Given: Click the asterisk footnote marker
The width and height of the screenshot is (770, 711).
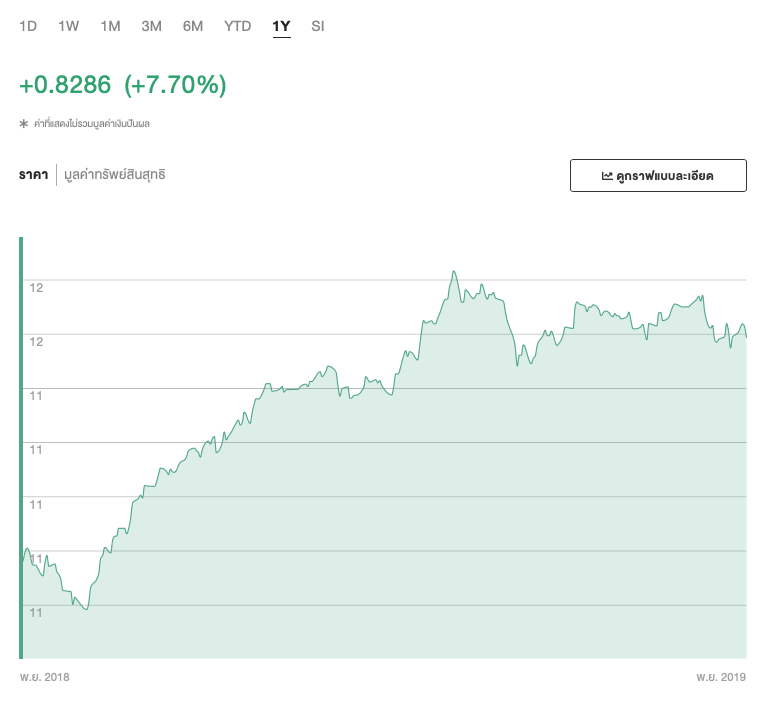Looking at the screenshot, I should click(24, 124).
